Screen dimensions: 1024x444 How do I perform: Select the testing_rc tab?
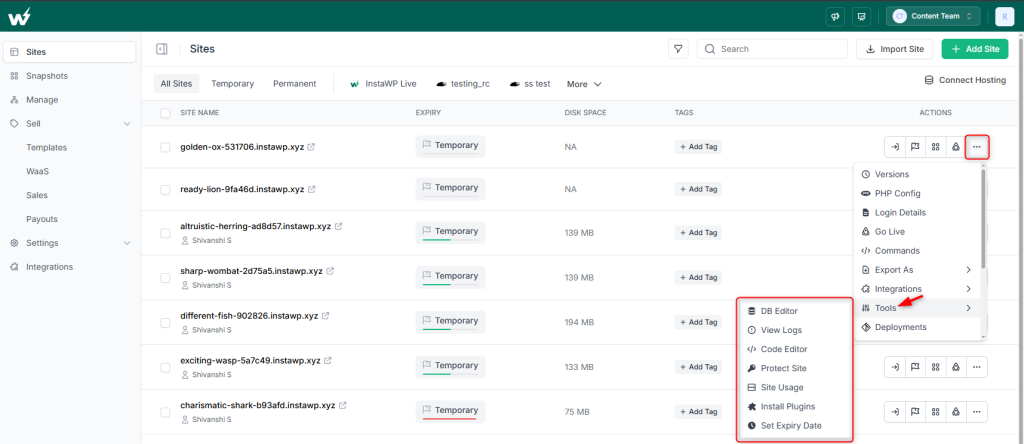pyautogui.click(x=462, y=84)
